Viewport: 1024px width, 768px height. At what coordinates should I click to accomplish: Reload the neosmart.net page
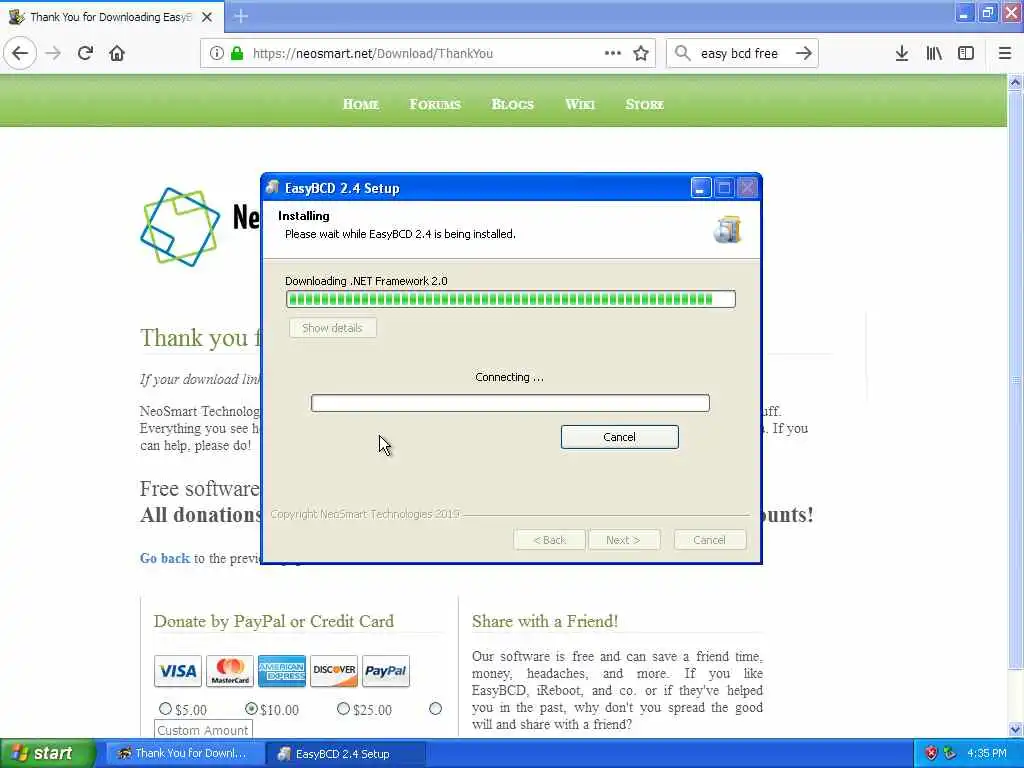tap(85, 53)
